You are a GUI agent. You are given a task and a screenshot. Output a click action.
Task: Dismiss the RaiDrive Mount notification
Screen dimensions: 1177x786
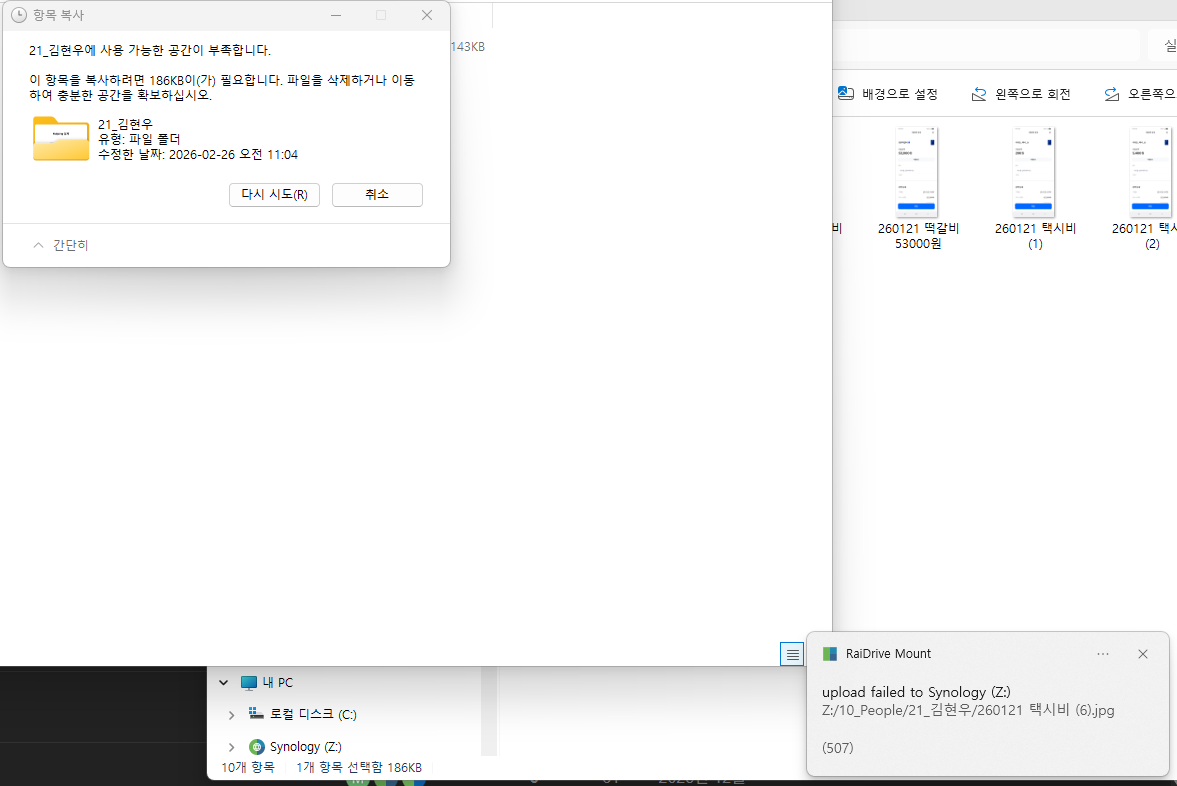pos(1142,653)
